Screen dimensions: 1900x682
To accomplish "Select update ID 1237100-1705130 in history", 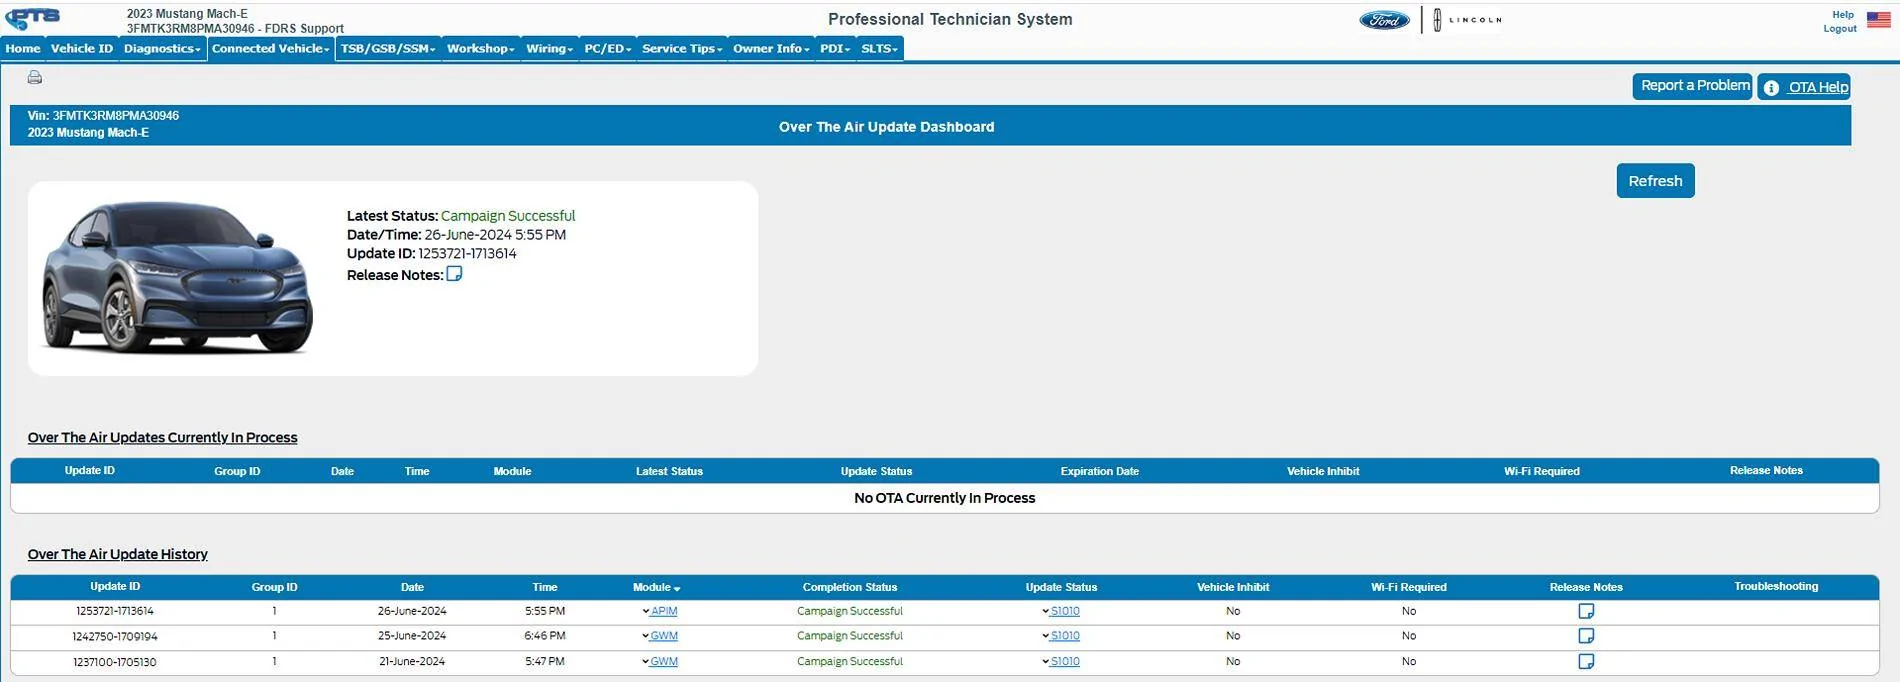I will click(x=115, y=661).
